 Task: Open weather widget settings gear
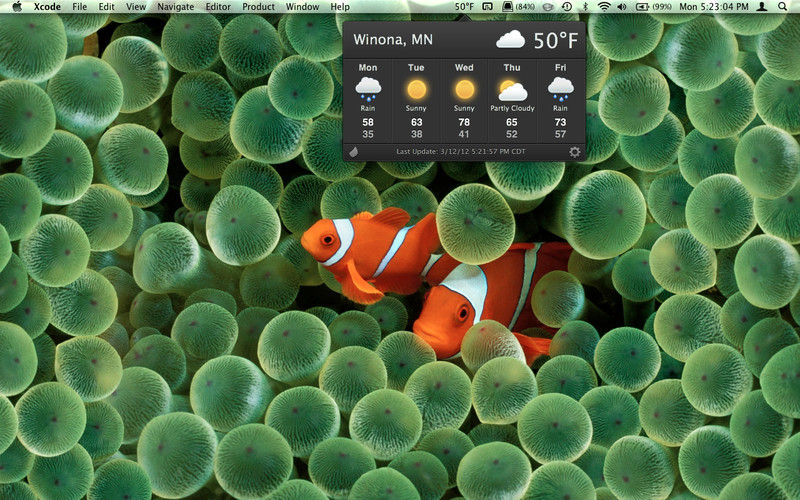click(574, 152)
